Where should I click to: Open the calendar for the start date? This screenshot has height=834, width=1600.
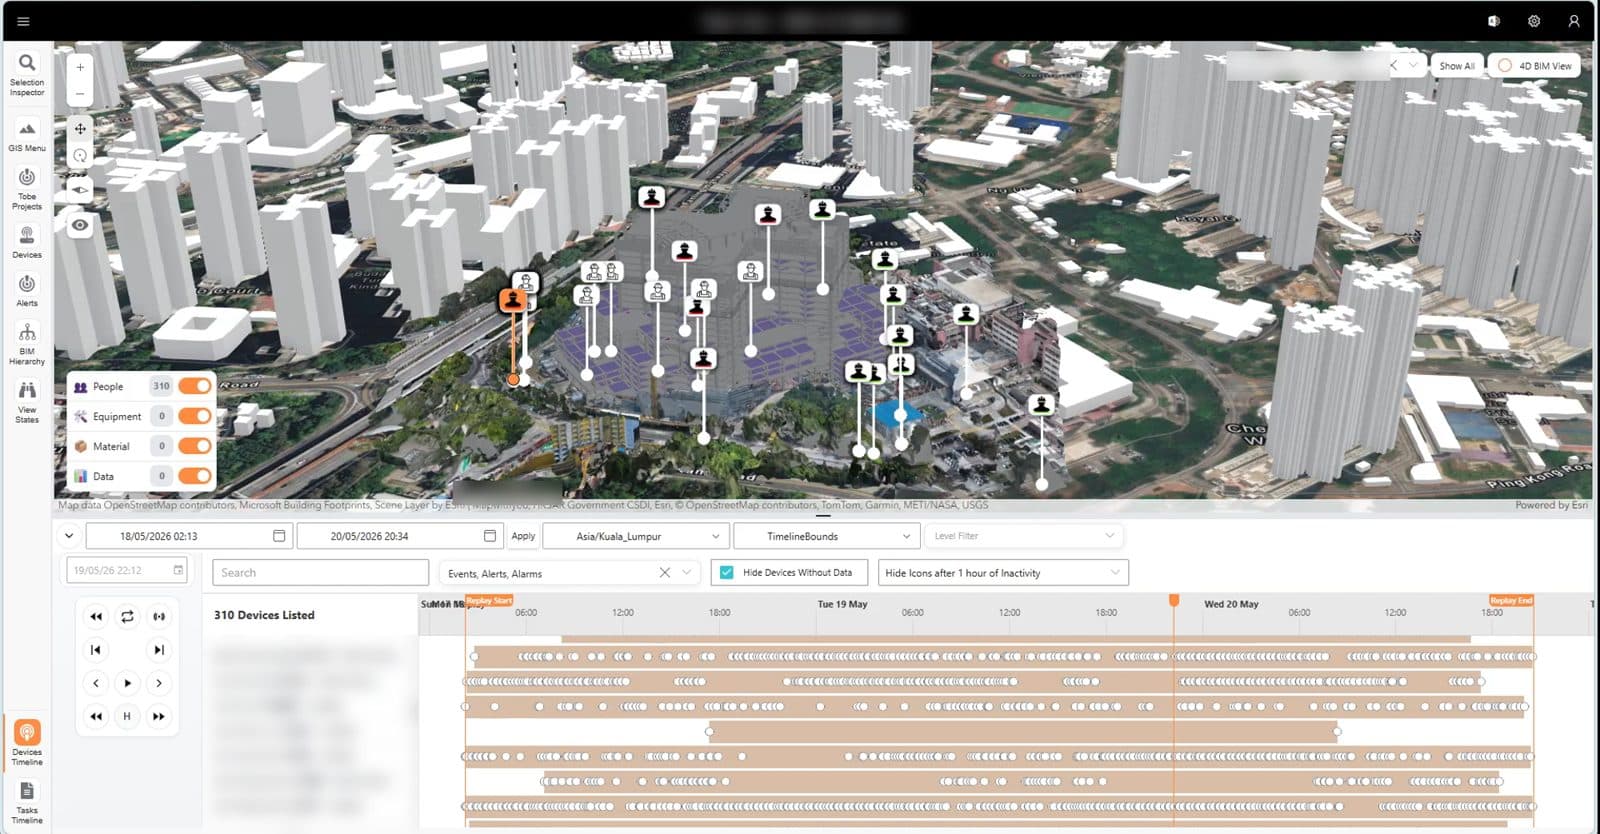click(279, 536)
